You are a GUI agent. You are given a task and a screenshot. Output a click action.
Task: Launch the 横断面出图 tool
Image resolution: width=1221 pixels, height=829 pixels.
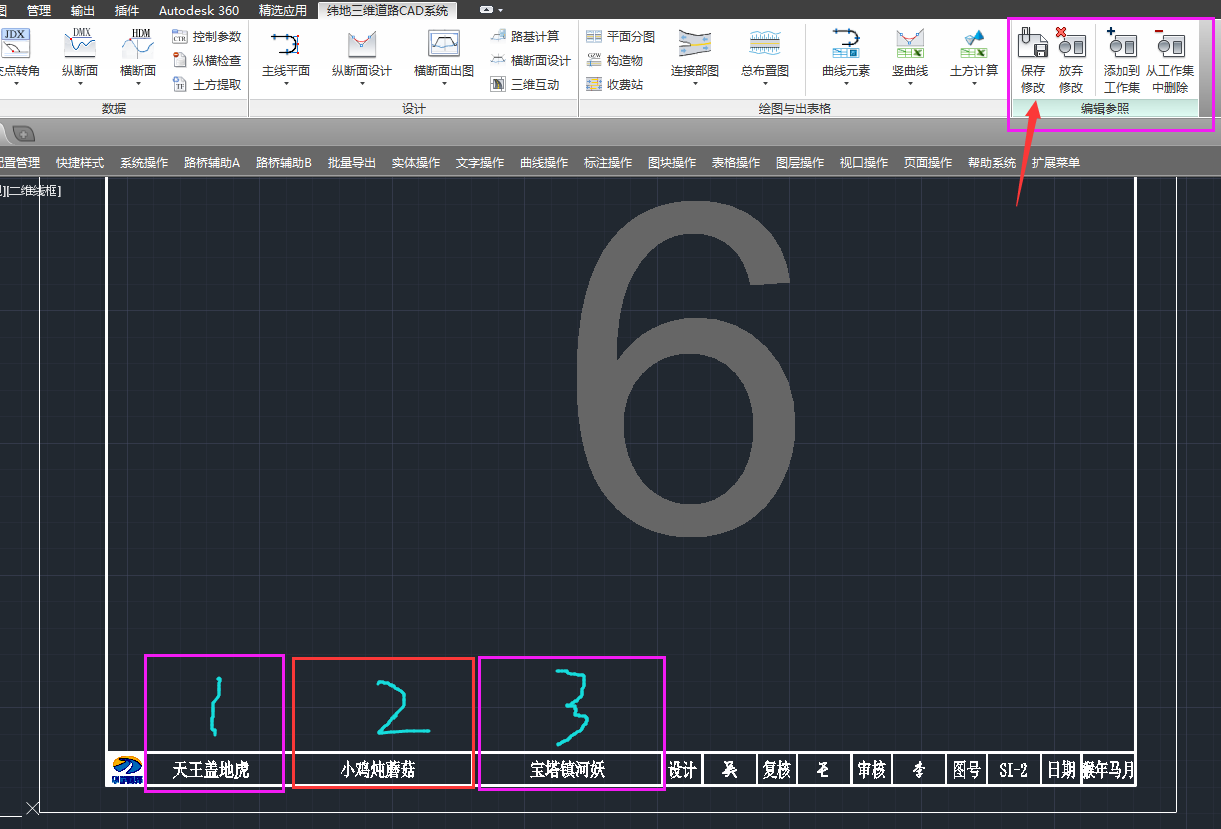point(444,55)
